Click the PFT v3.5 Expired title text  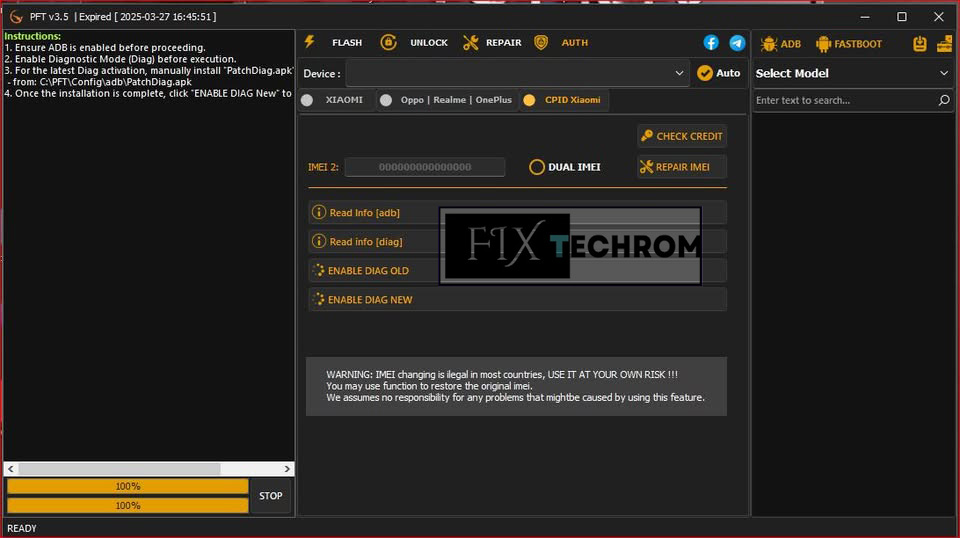point(123,17)
